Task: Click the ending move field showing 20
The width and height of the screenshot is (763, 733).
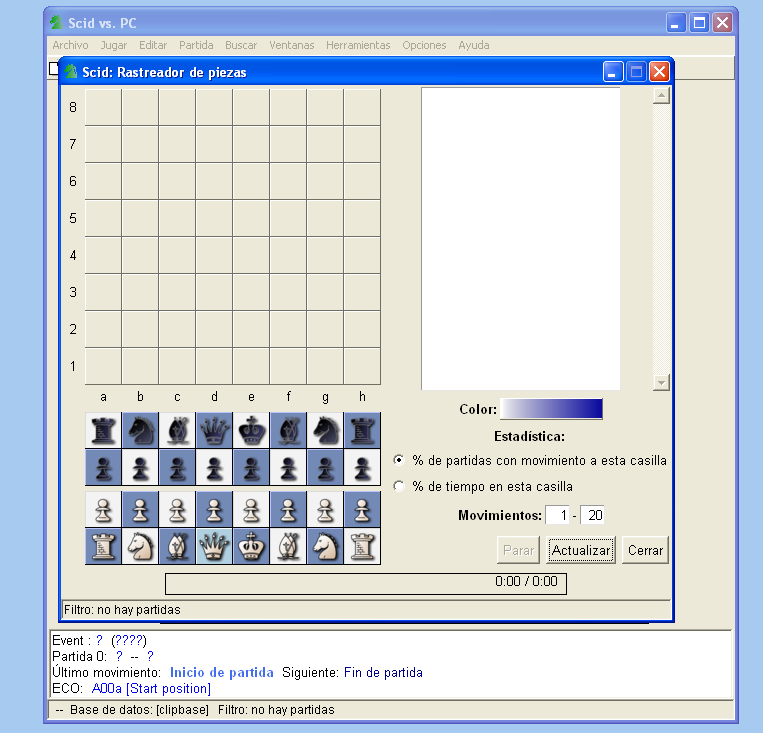Action: [592, 515]
